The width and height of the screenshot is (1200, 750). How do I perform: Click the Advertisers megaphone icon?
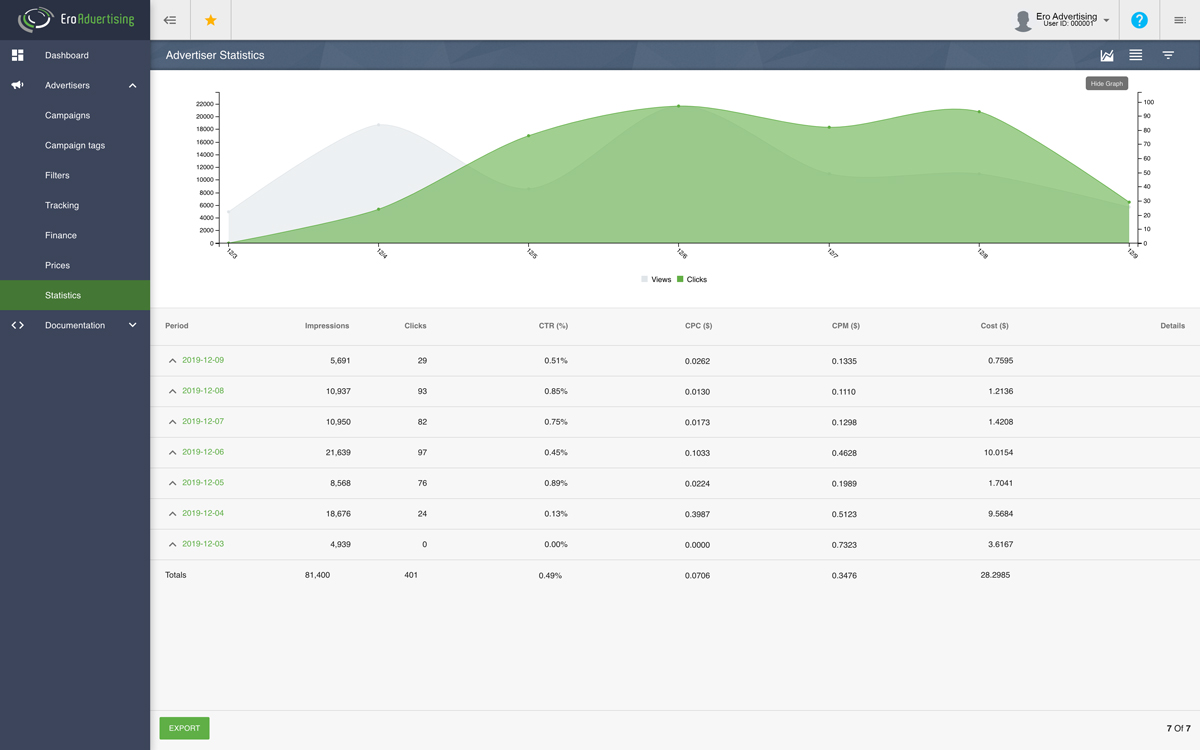17,85
